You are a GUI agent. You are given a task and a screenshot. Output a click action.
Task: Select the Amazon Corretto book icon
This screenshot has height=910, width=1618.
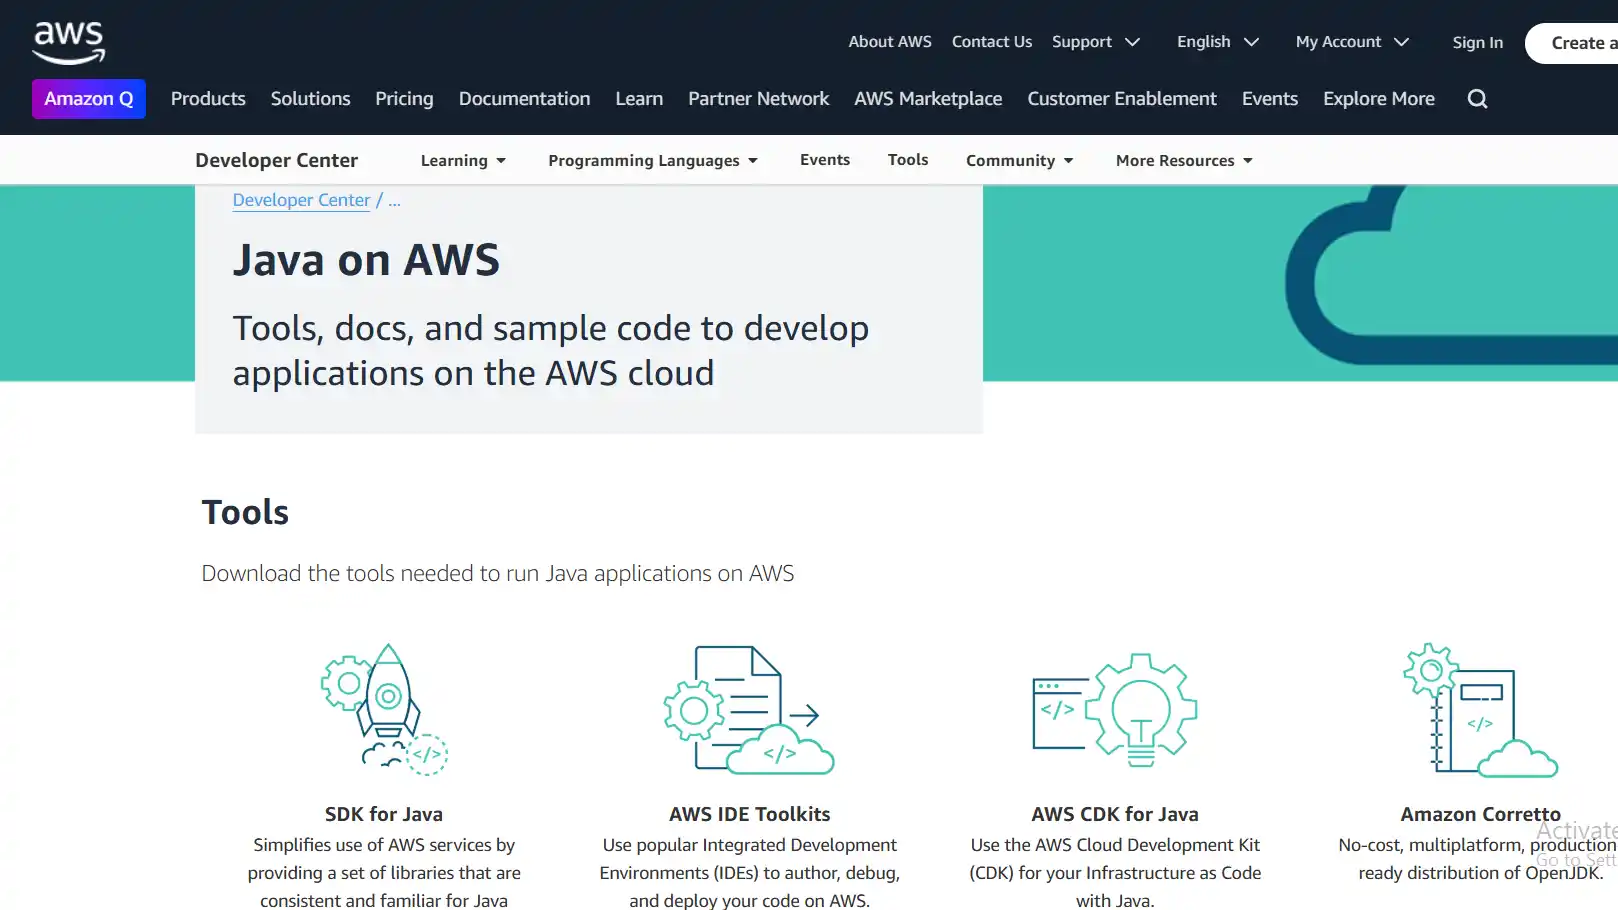pyautogui.click(x=1480, y=708)
